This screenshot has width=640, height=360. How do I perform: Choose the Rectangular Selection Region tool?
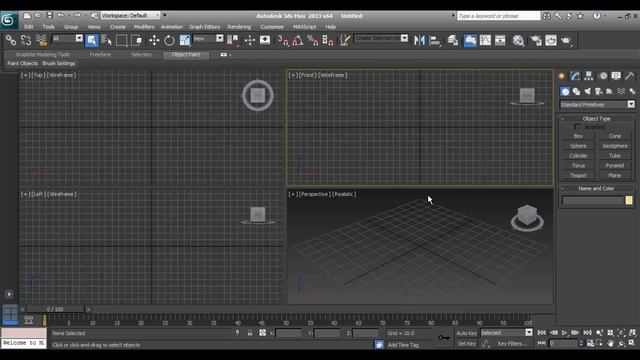click(122, 40)
